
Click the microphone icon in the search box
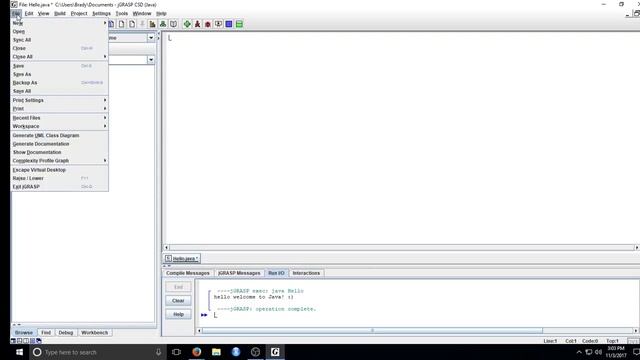tap(158, 352)
